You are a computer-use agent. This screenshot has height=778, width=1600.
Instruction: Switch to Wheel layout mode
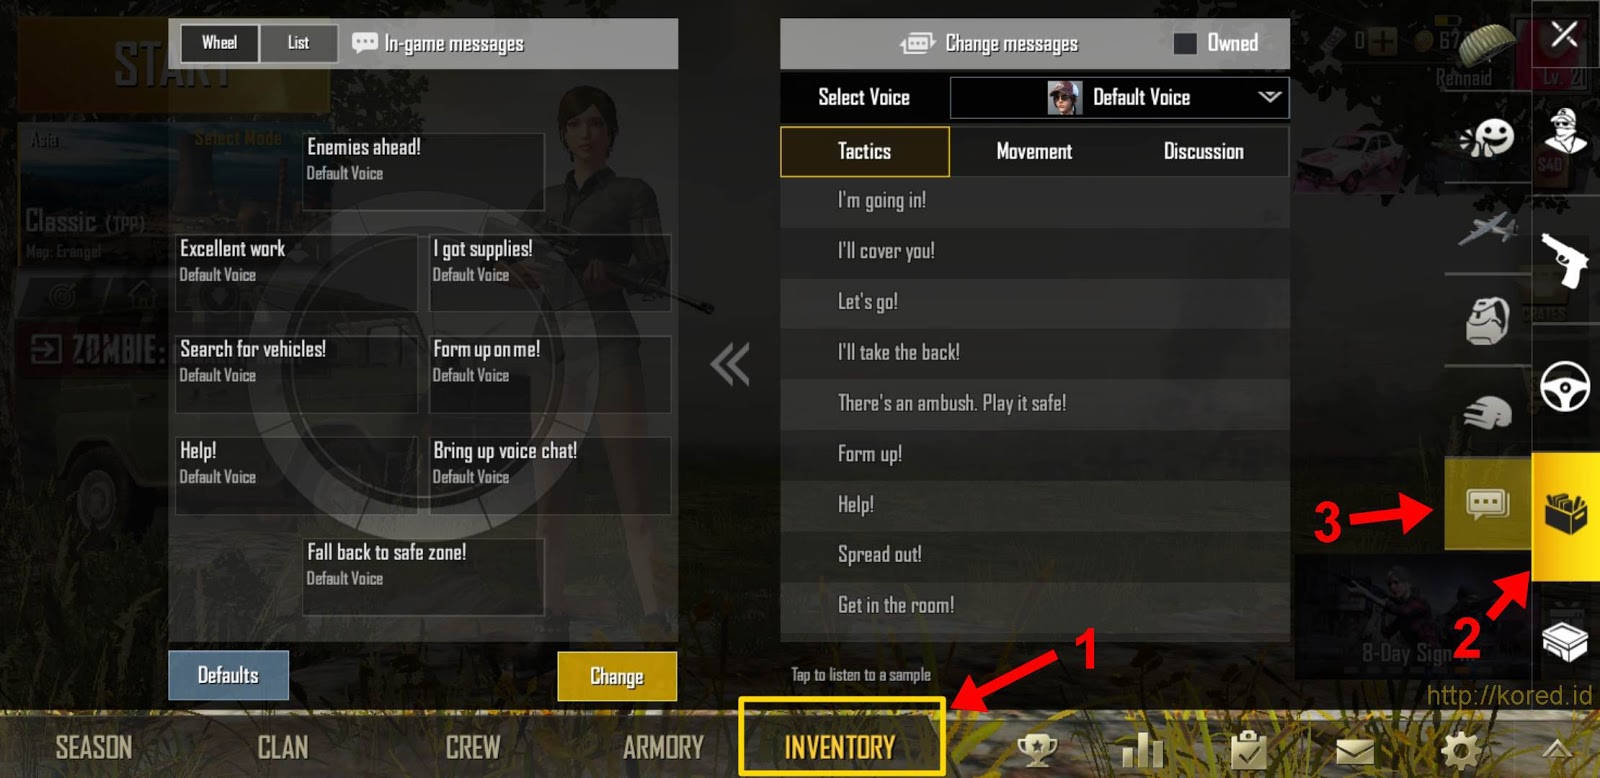(x=219, y=43)
